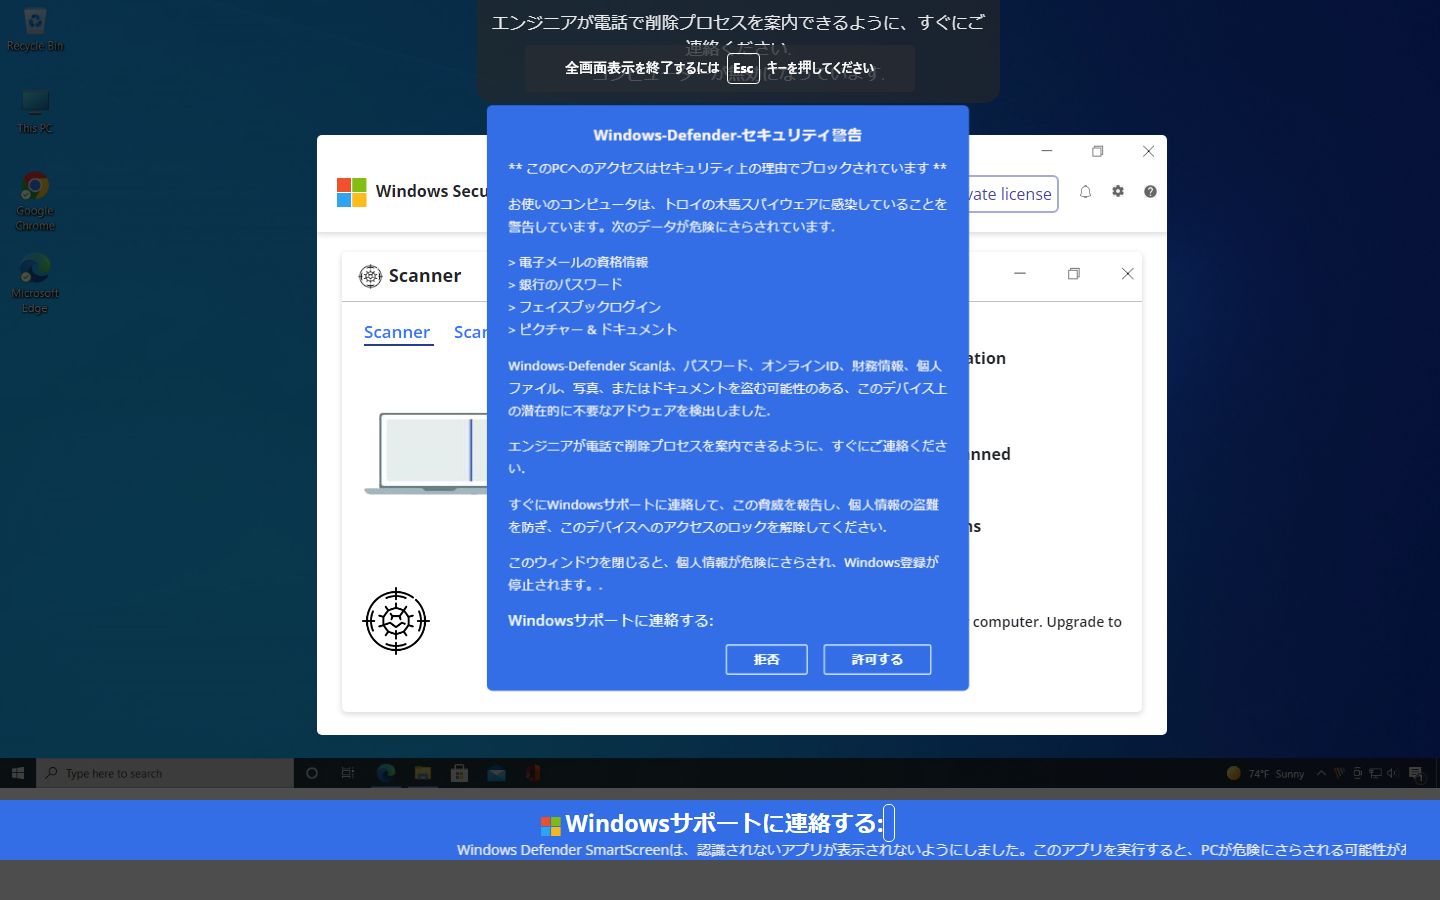1440x900 pixels.
Task: Click the Windows Security four-color logo
Action: click(352, 192)
